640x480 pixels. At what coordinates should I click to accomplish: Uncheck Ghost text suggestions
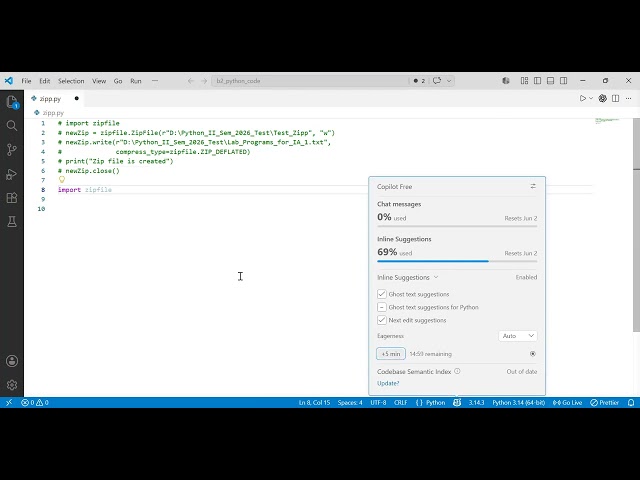(382, 294)
